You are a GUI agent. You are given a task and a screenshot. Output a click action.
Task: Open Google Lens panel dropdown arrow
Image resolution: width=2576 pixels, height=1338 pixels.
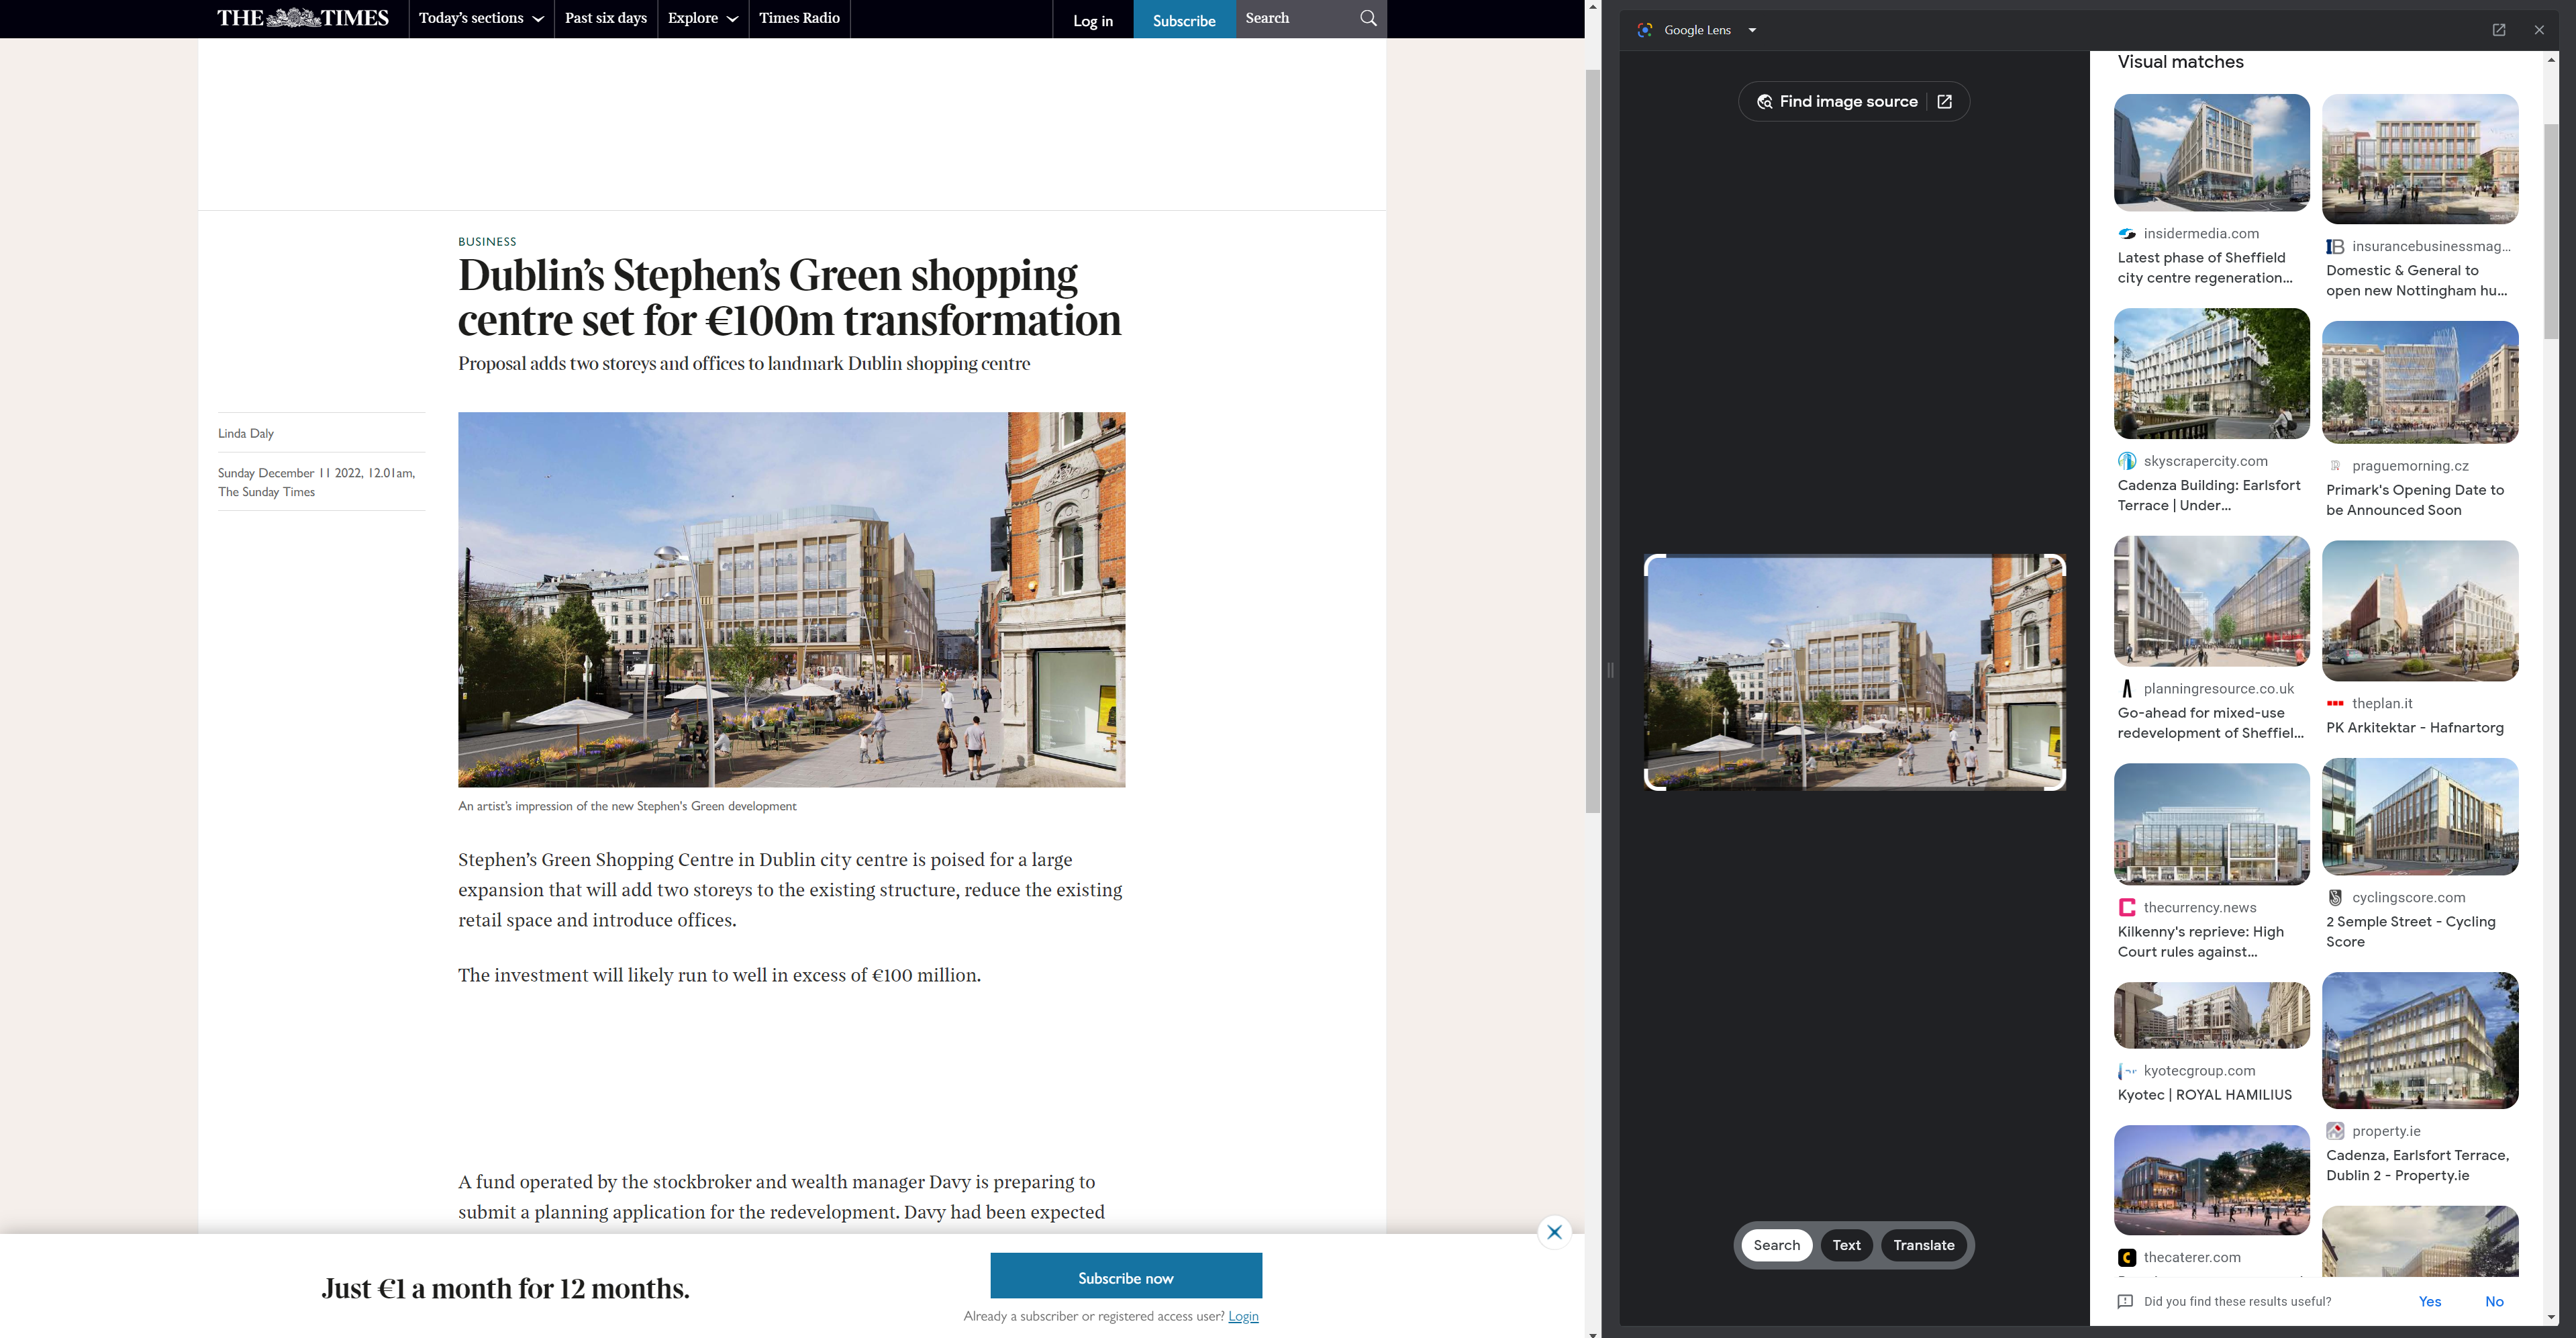[1752, 30]
